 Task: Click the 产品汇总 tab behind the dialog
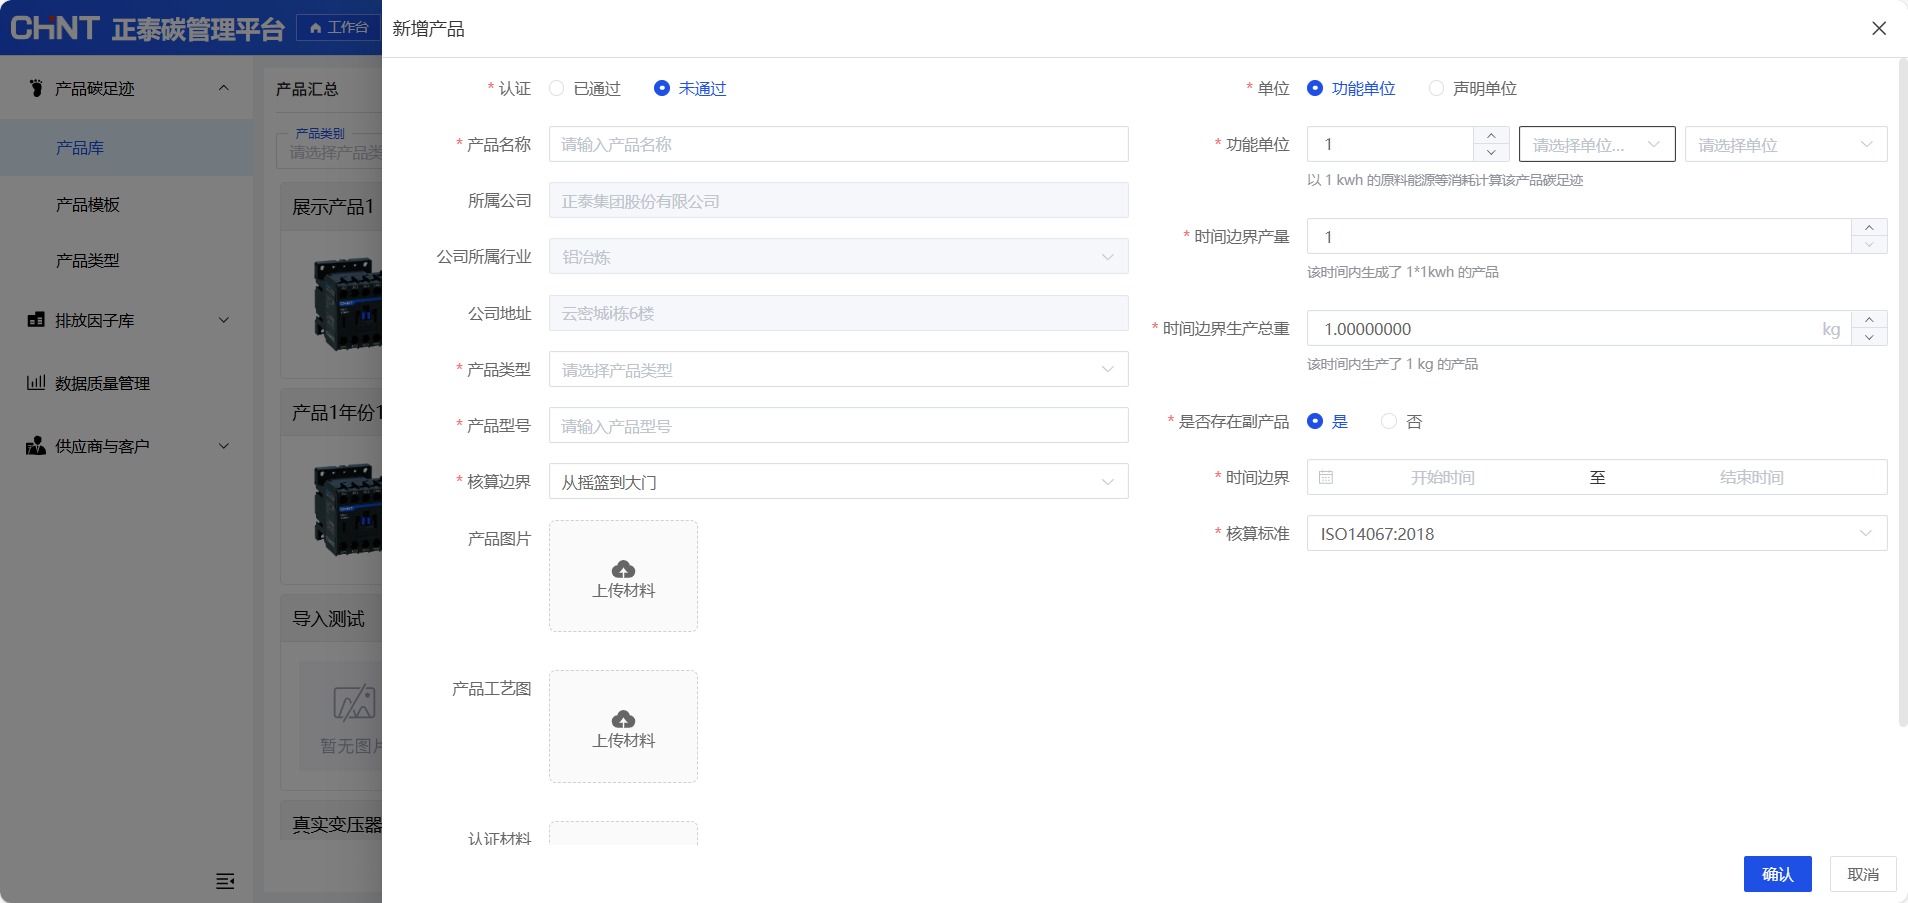[x=307, y=88]
